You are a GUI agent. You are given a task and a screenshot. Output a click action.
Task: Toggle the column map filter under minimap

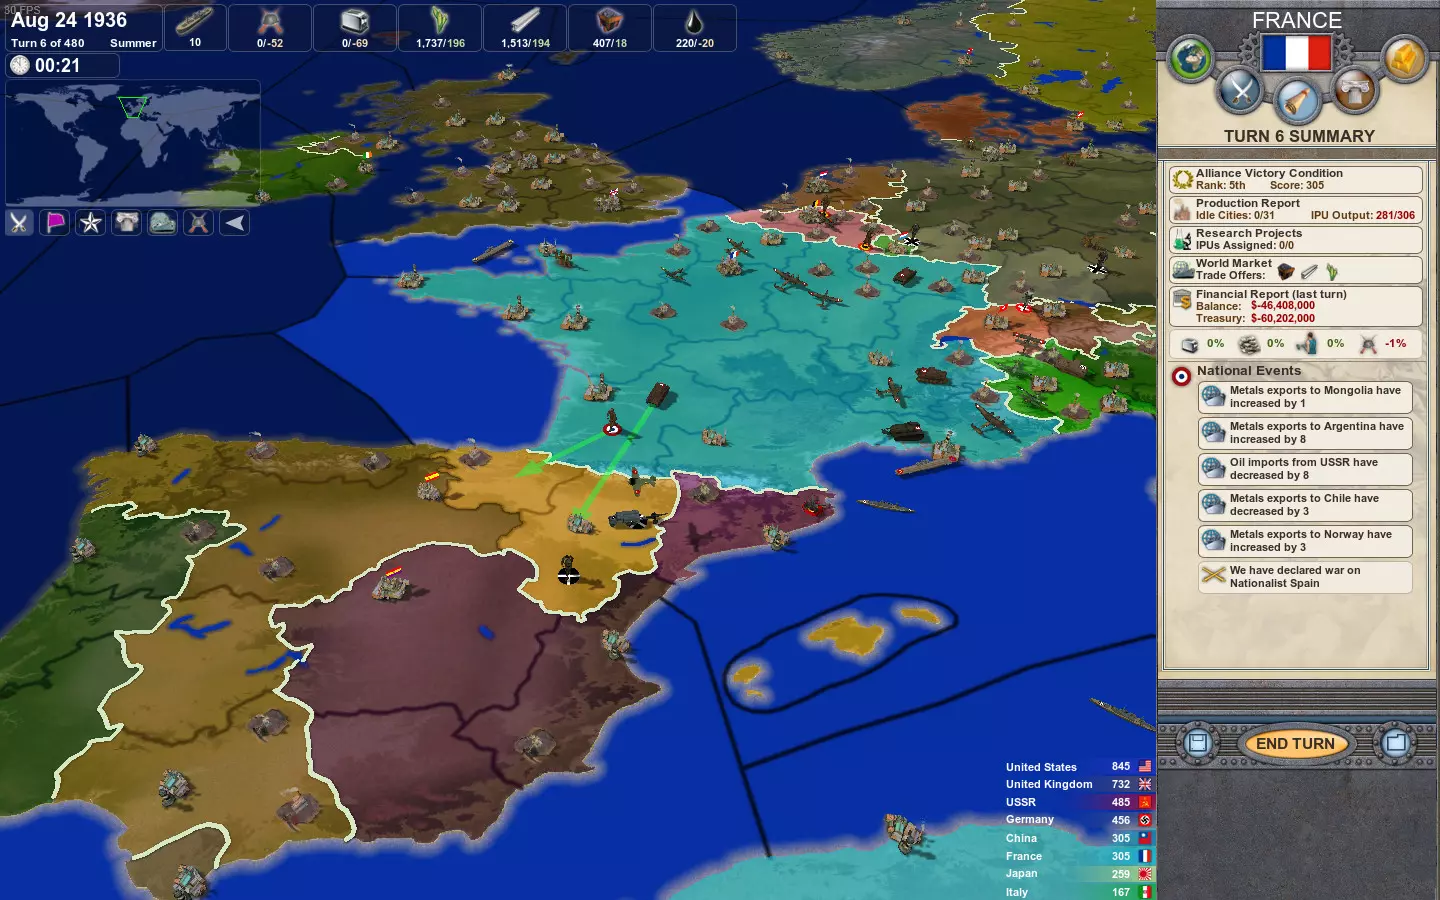pos(127,222)
